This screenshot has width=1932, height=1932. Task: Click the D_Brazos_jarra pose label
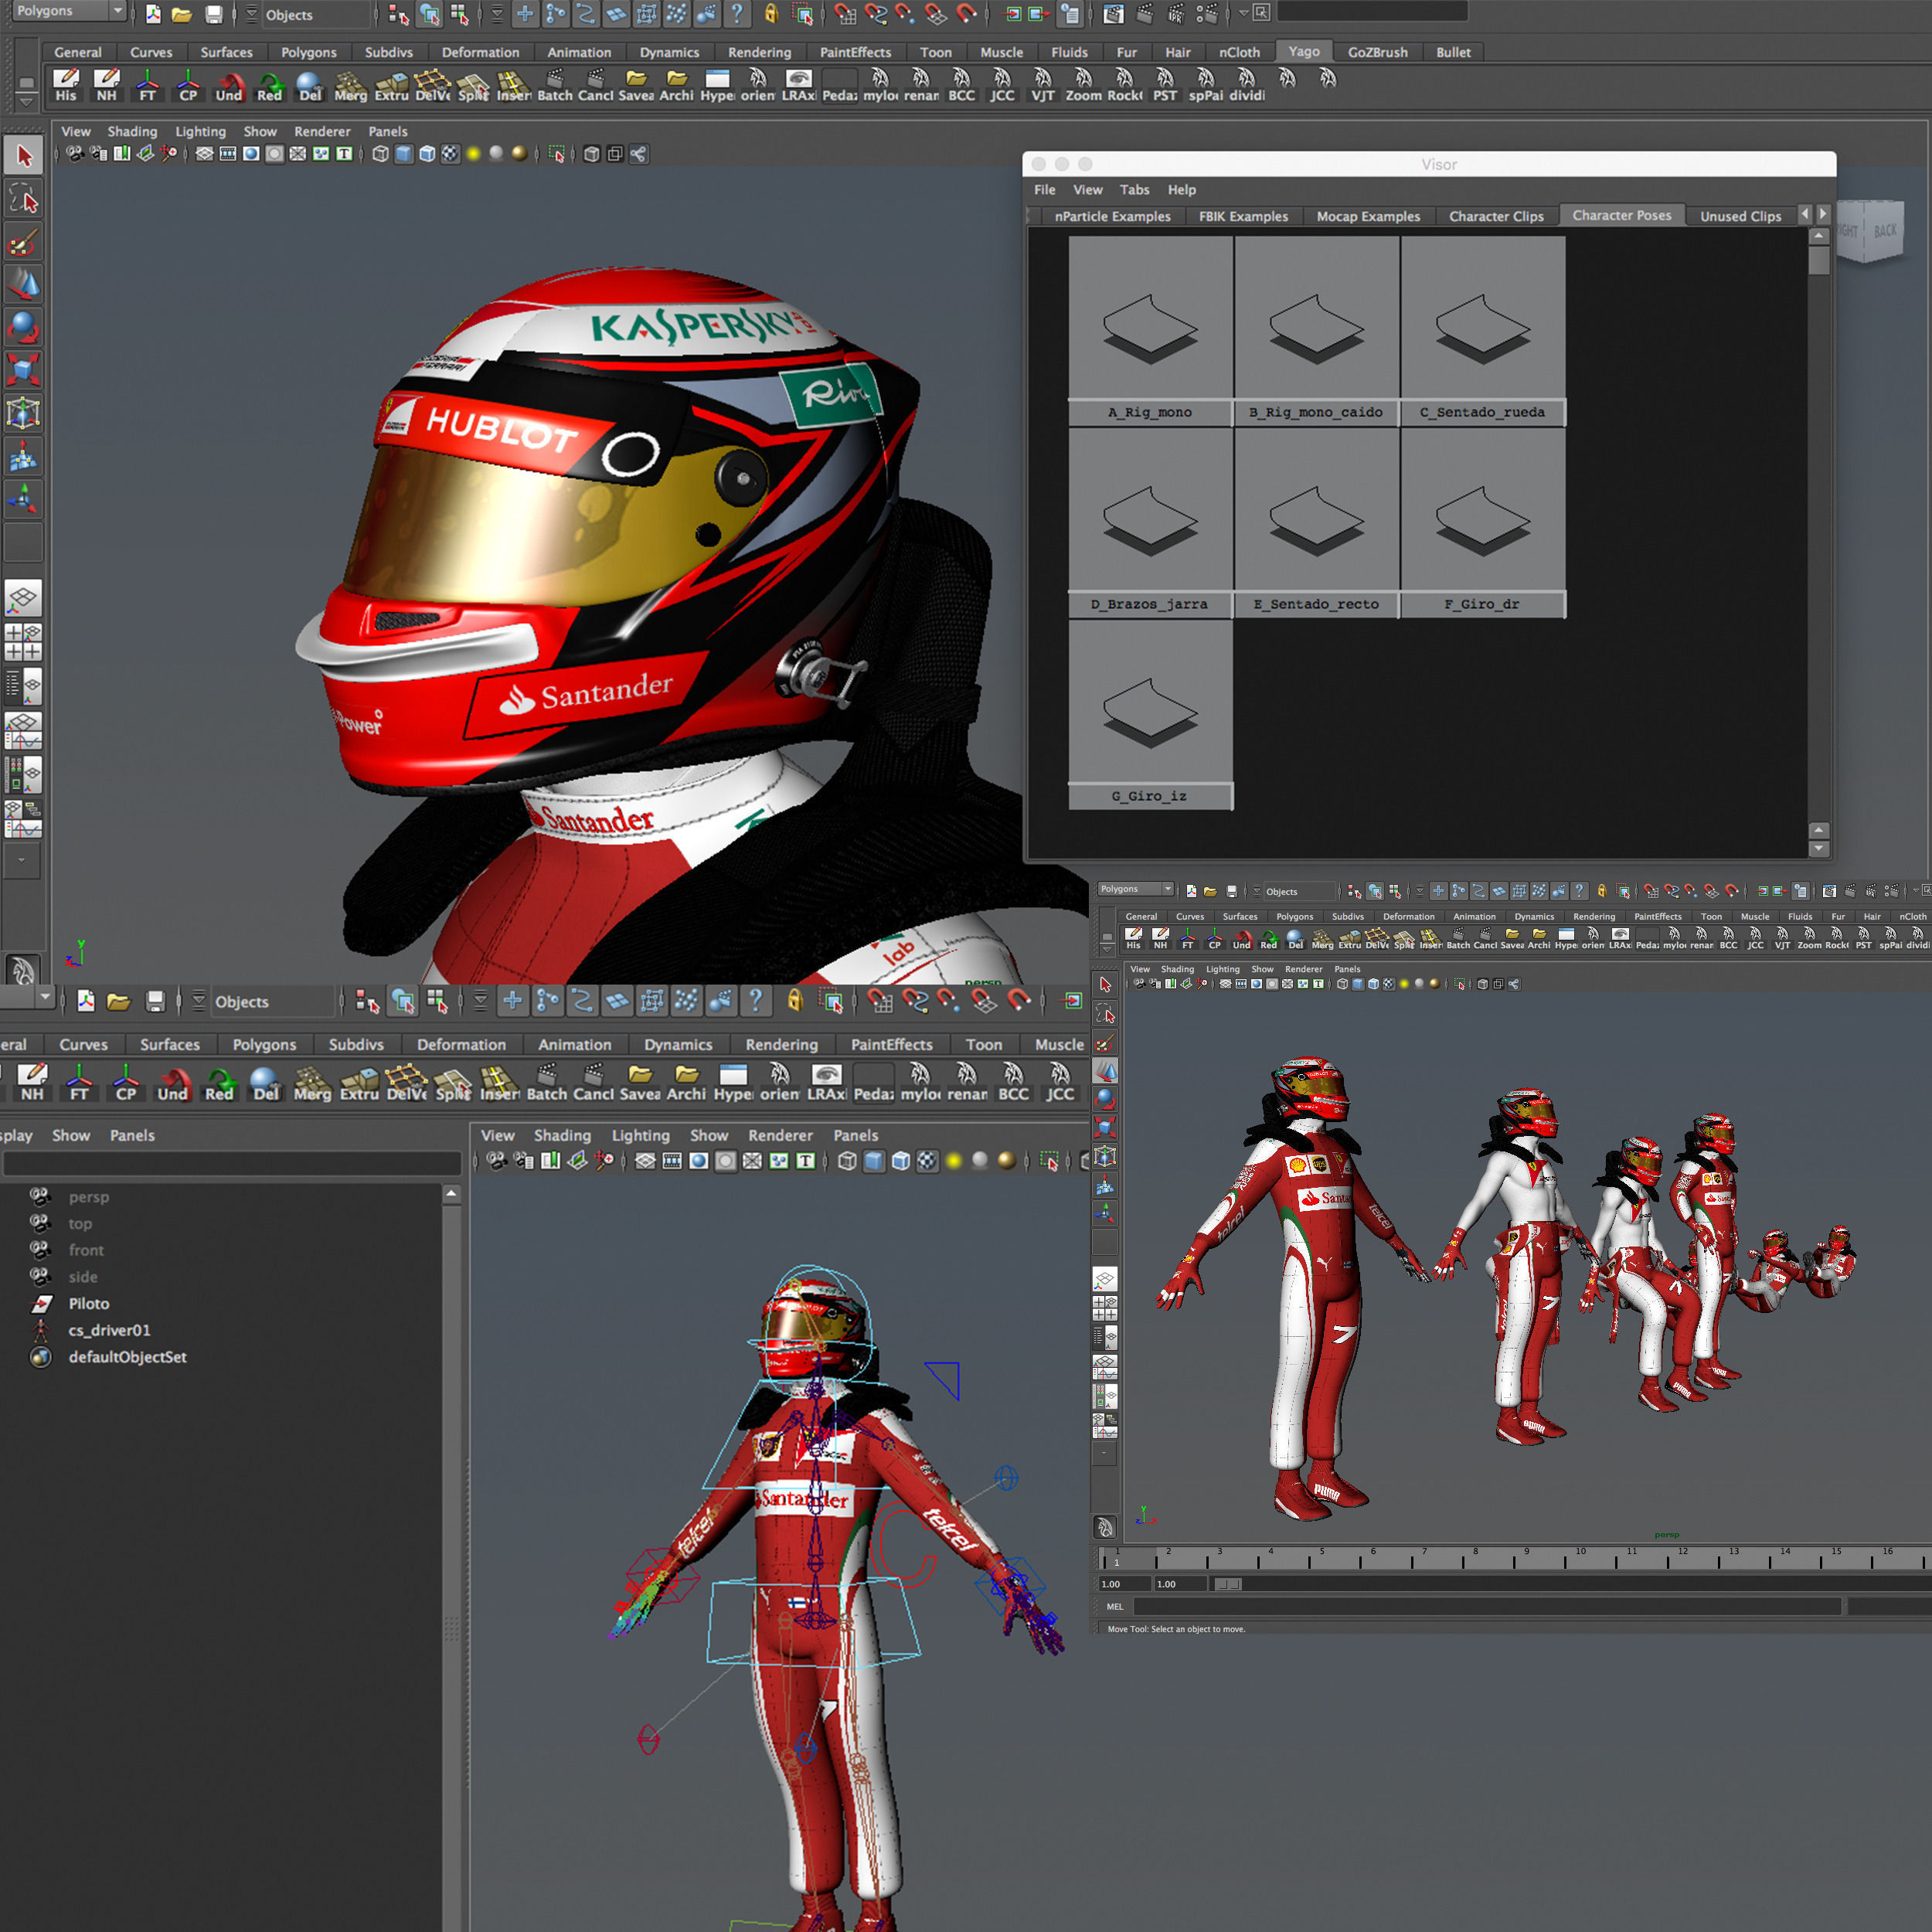pyautogui.click(x=1149, y=604)
